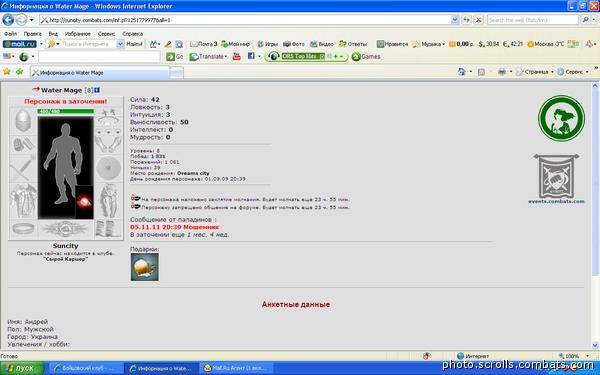Click the Найти search button

click(134, 44)
